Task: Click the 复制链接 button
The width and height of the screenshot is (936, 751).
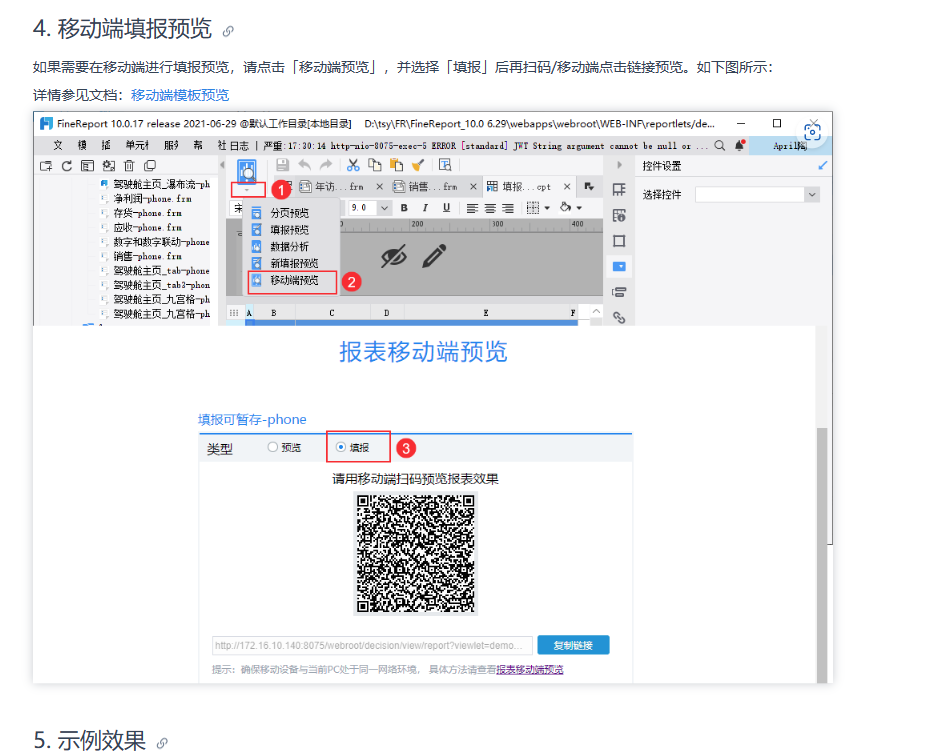Action: [573, 645]
